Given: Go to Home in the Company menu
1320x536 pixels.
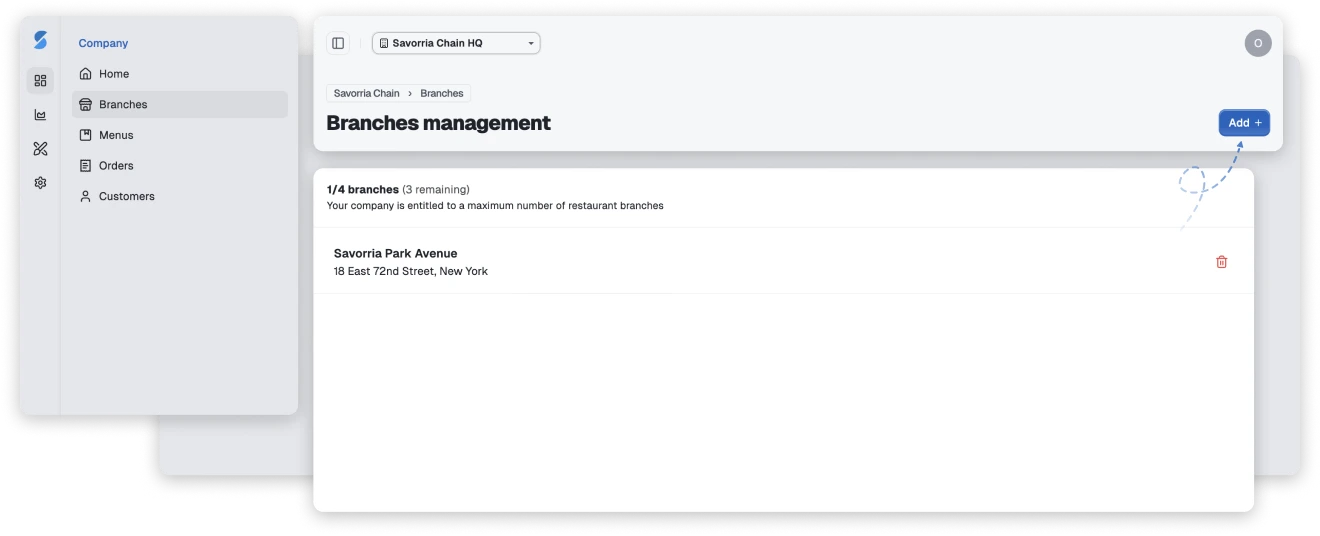Looking at the screenshot, I should (114, 74).
